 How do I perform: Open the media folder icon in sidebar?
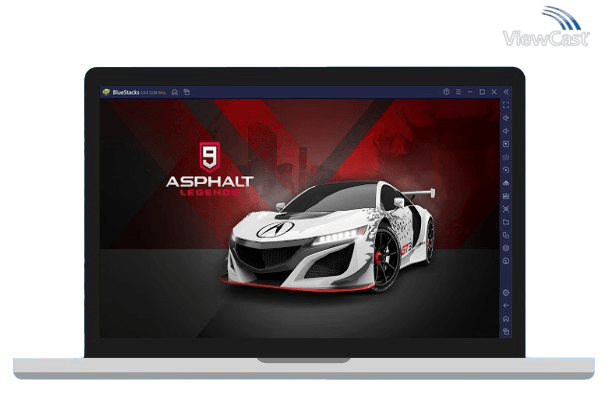[x=506, y=222]
